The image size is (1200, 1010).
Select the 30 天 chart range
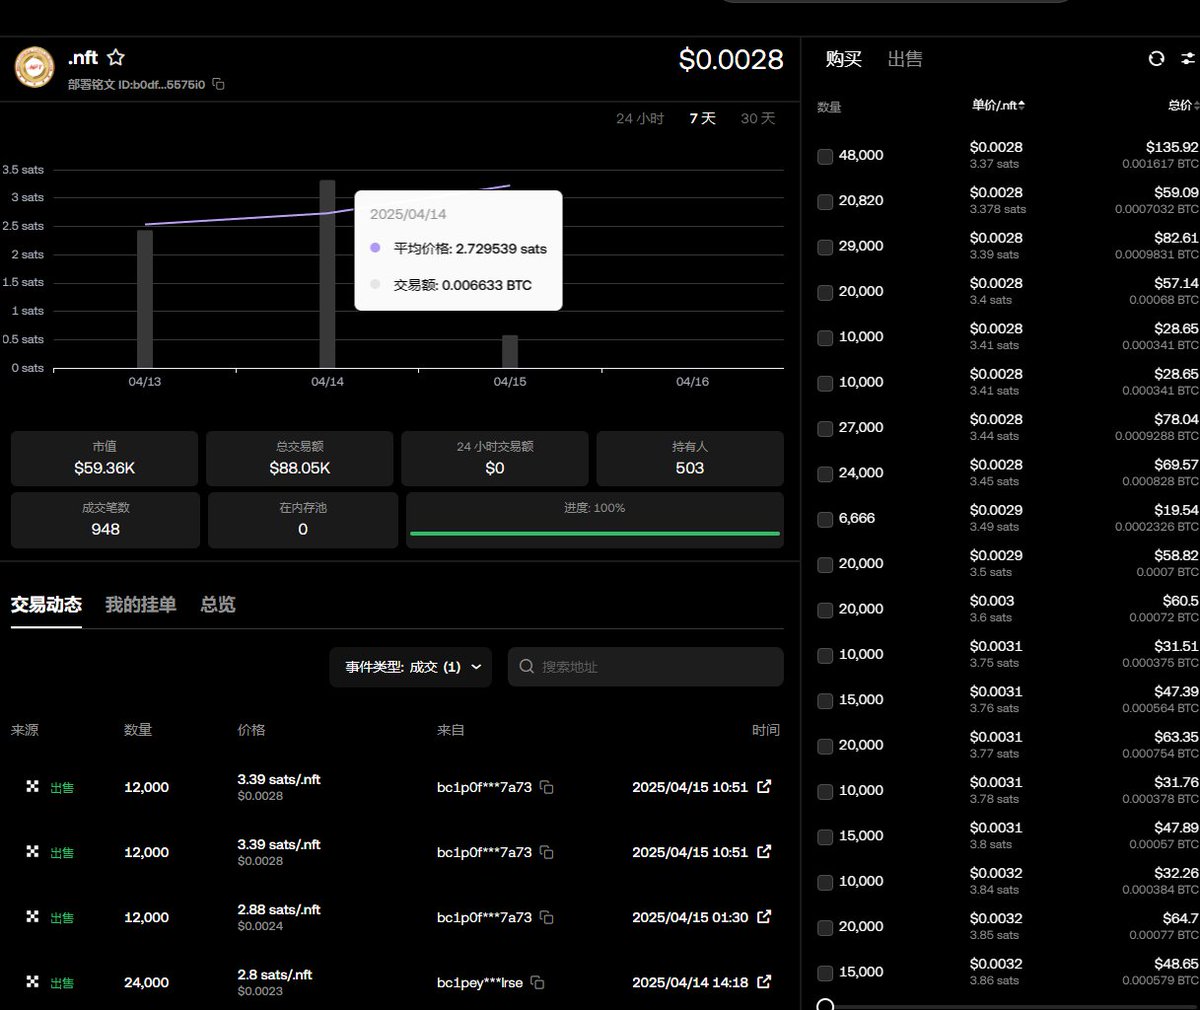(758, 118)
